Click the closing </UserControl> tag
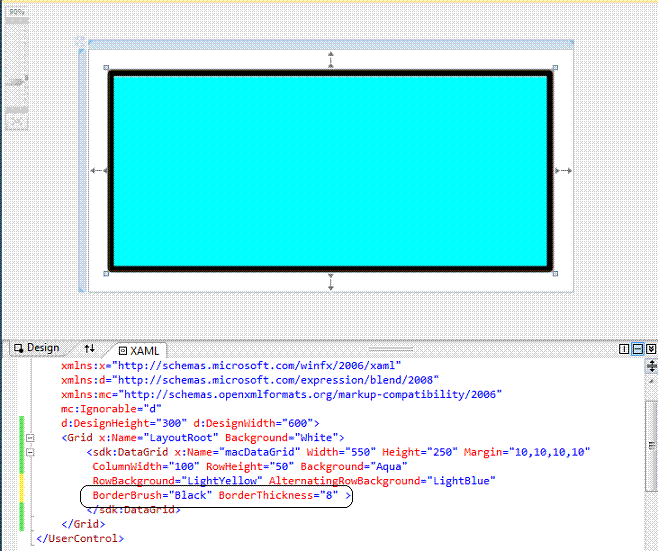The image size is (658, 551). (80, 538)
